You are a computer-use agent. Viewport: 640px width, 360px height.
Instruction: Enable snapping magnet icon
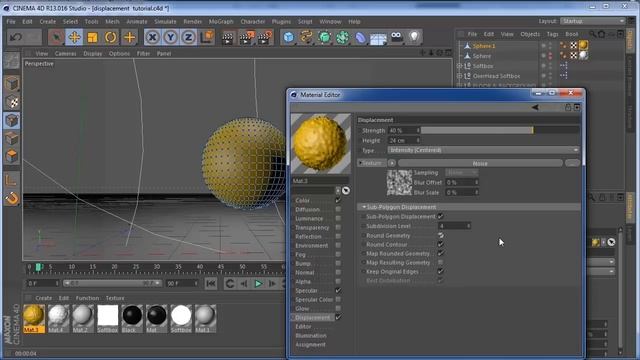click(12, 198)
